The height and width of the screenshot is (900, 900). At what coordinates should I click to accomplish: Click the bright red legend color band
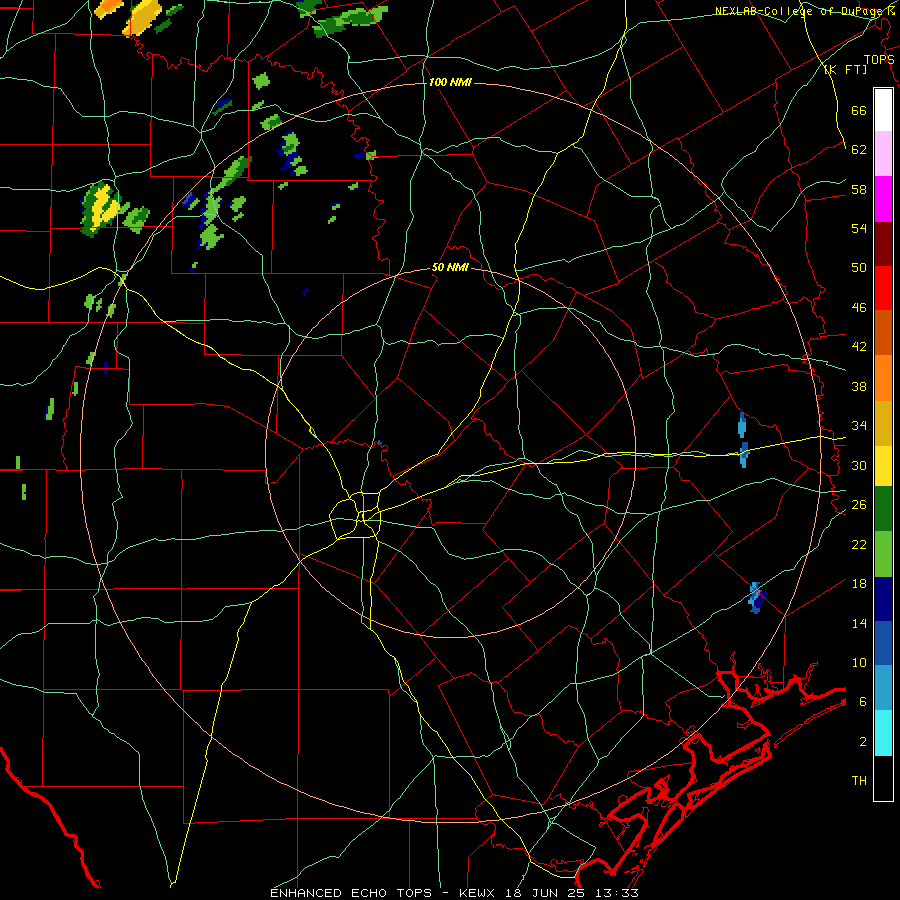click(883, 288)
